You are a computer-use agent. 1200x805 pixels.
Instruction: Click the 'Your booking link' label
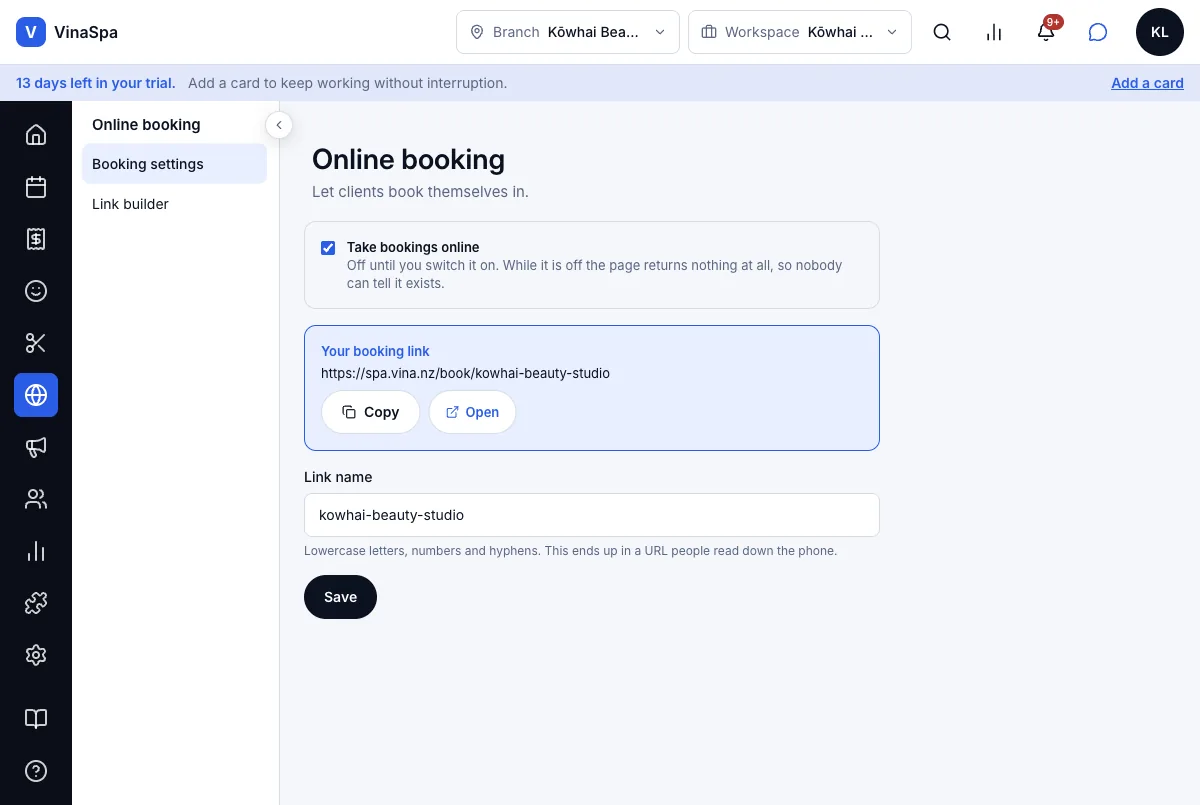coord(375,351)
